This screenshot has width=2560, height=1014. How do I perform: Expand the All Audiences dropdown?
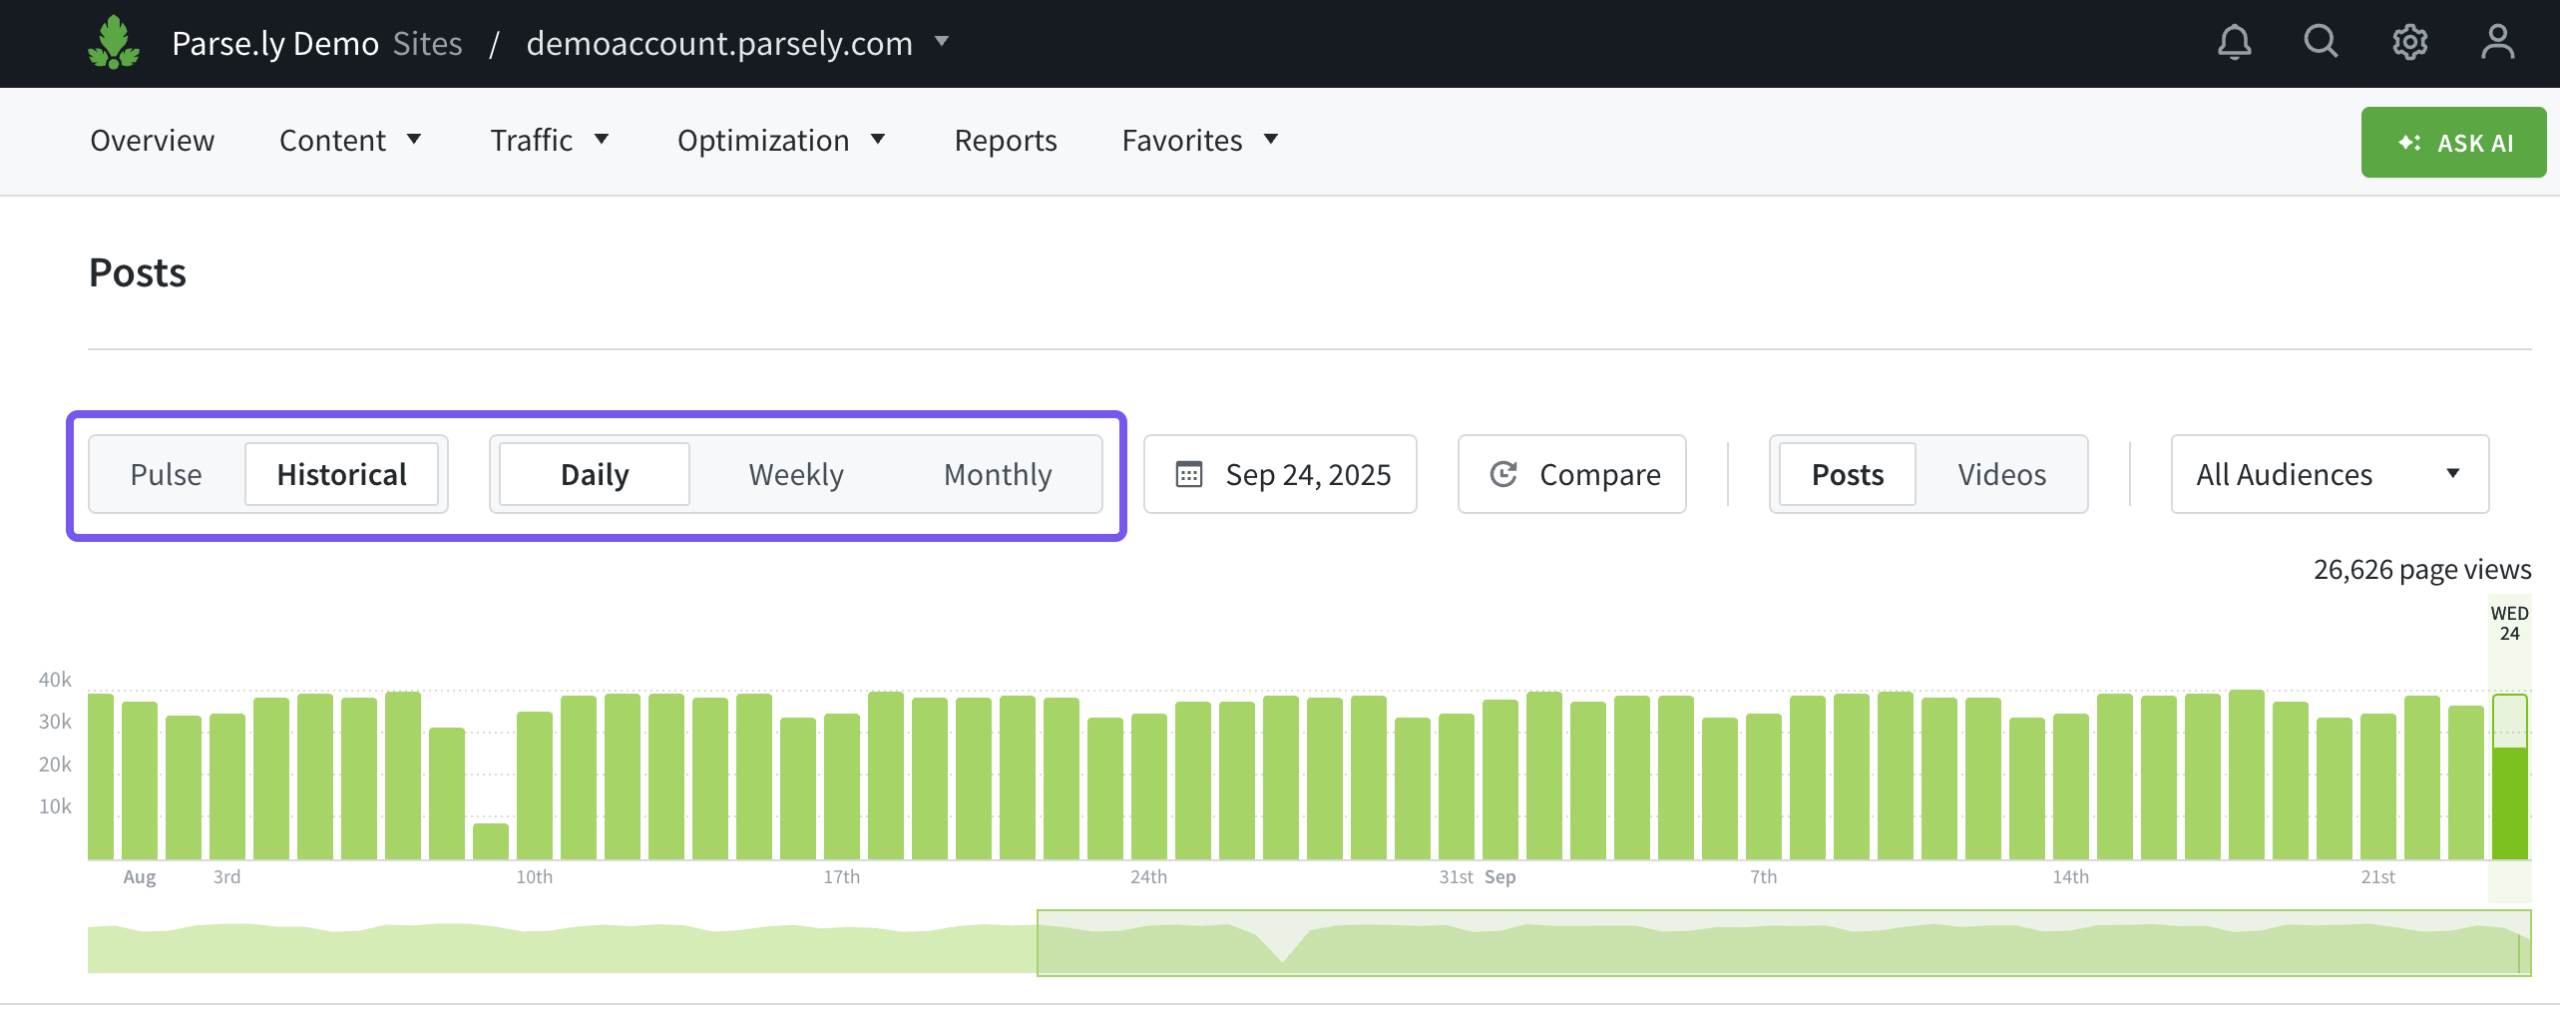(x=2329, y=474)
